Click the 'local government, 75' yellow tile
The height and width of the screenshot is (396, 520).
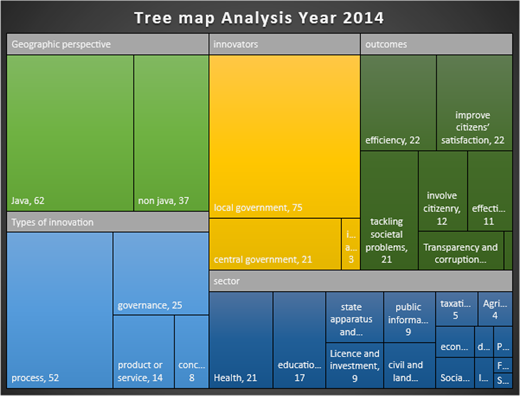[x=285, y=137]
